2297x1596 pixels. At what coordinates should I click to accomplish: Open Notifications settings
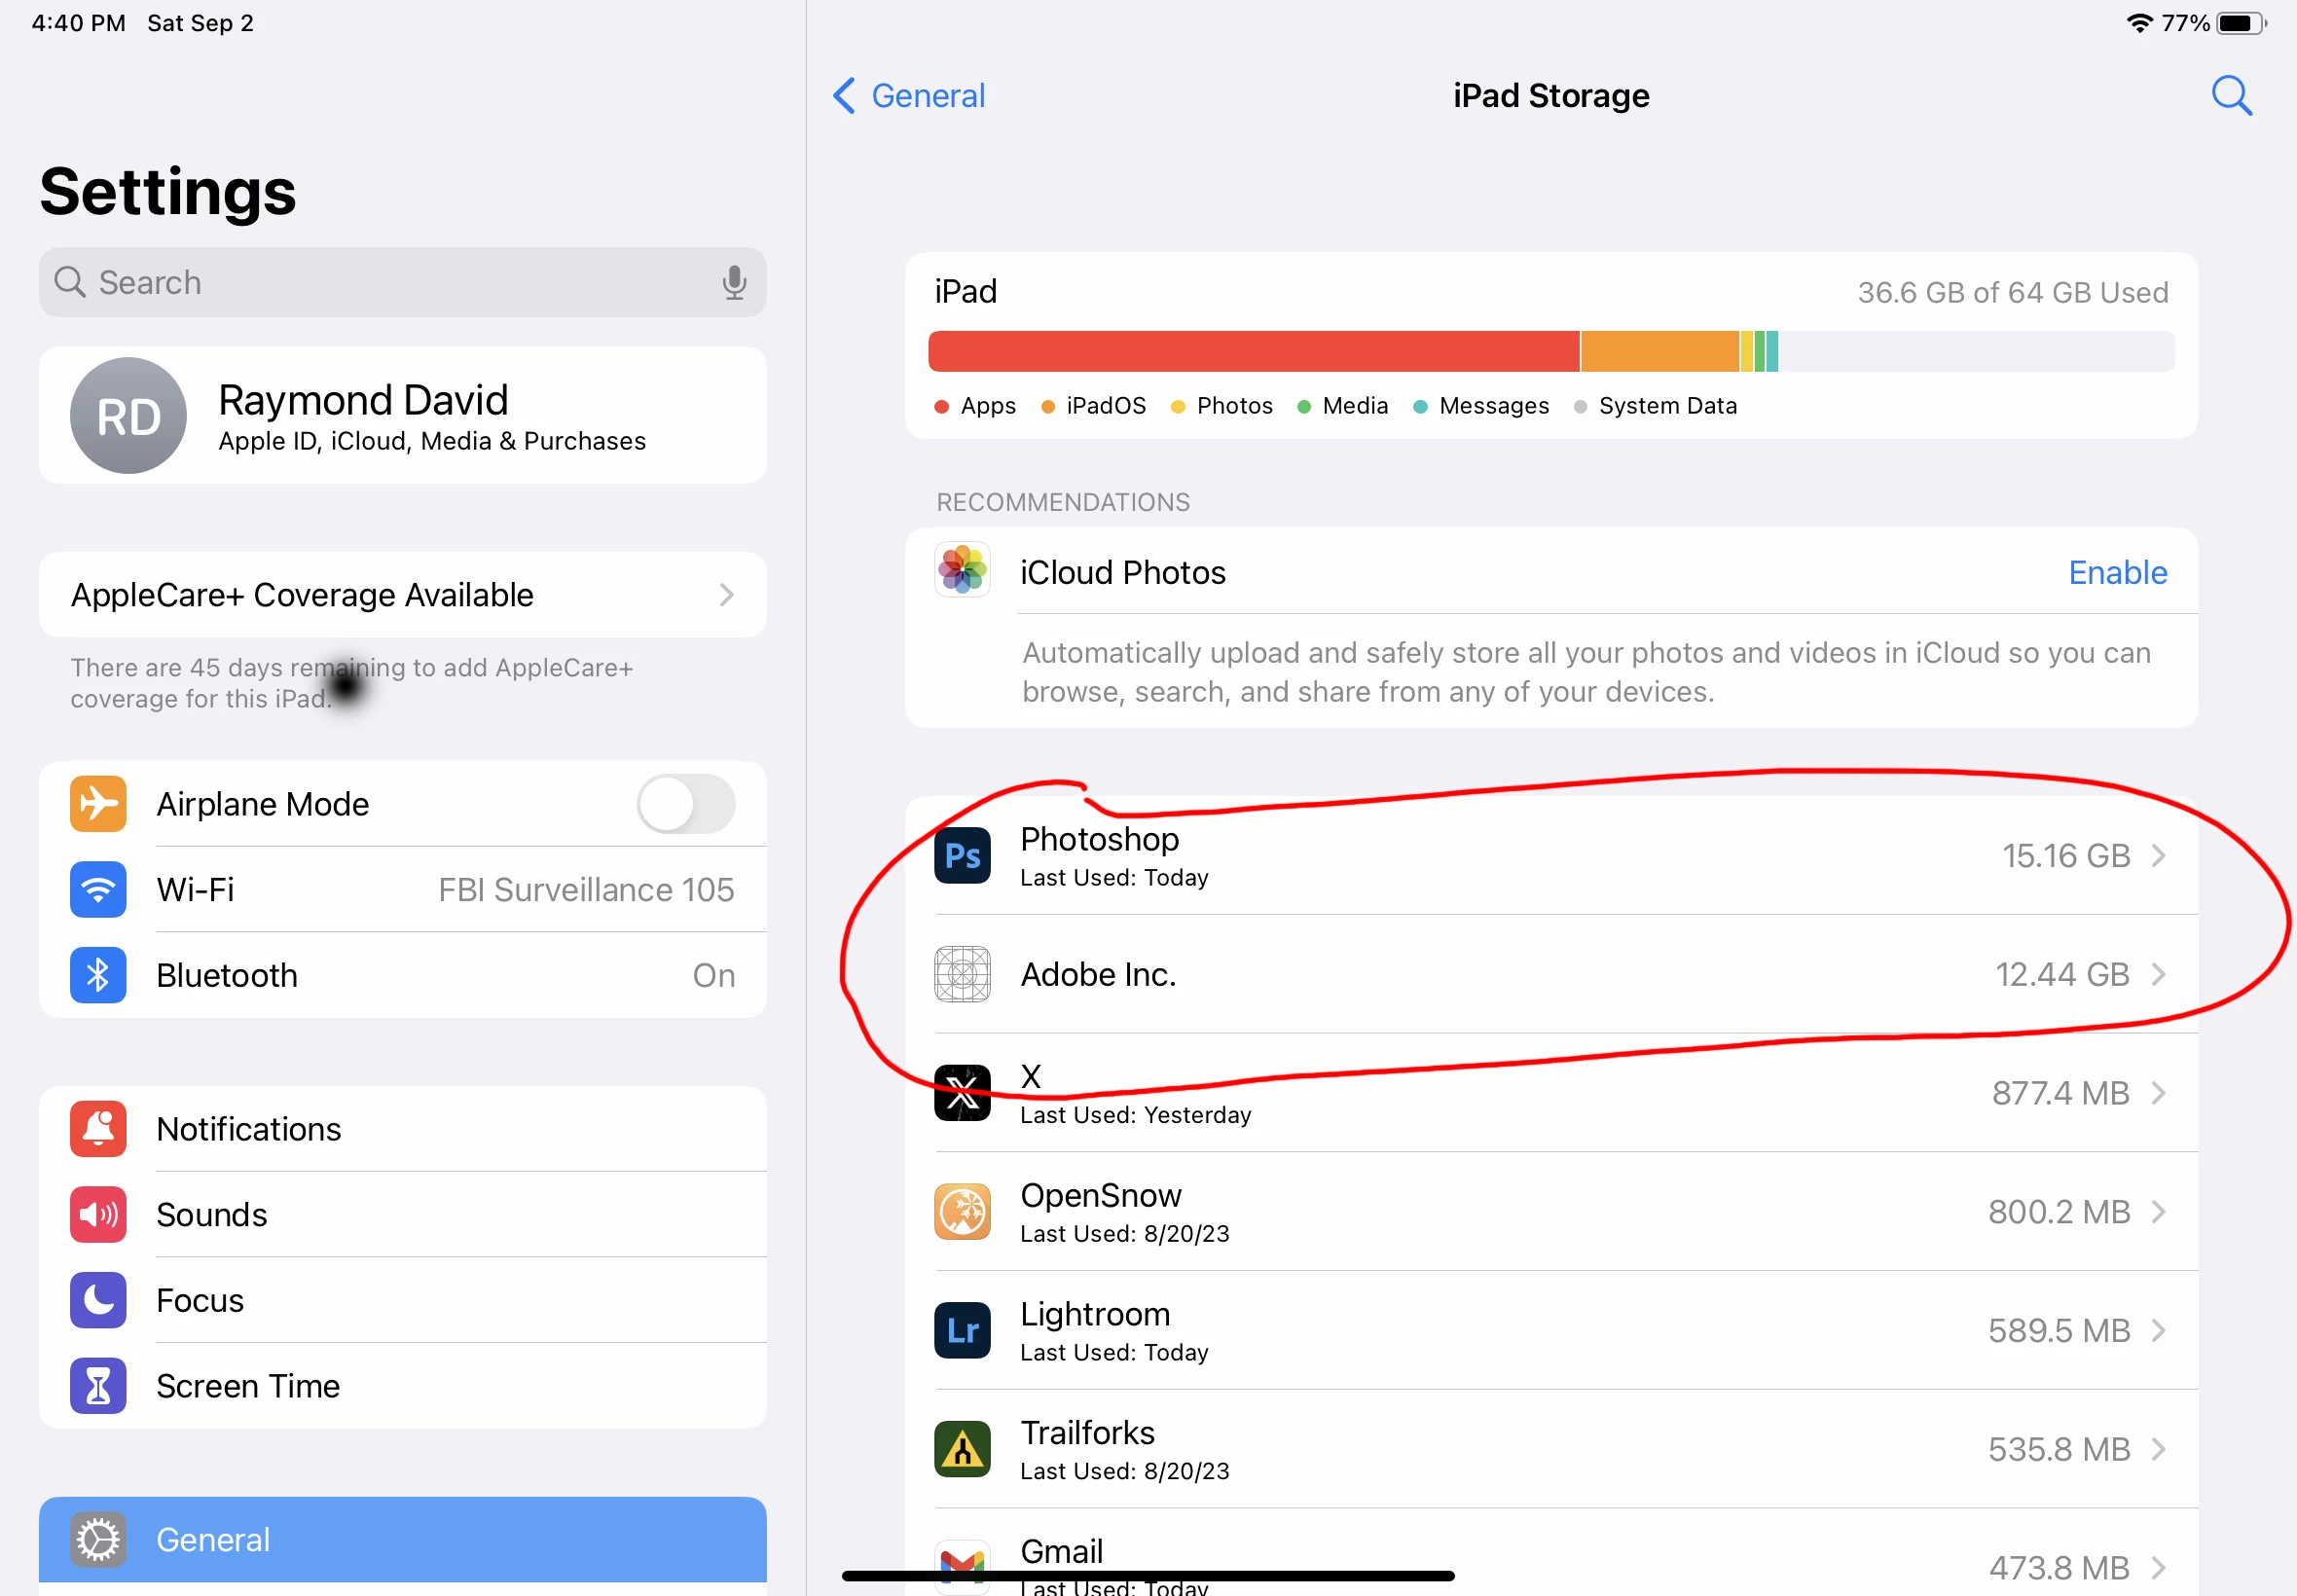click(x=402, y=1129)
